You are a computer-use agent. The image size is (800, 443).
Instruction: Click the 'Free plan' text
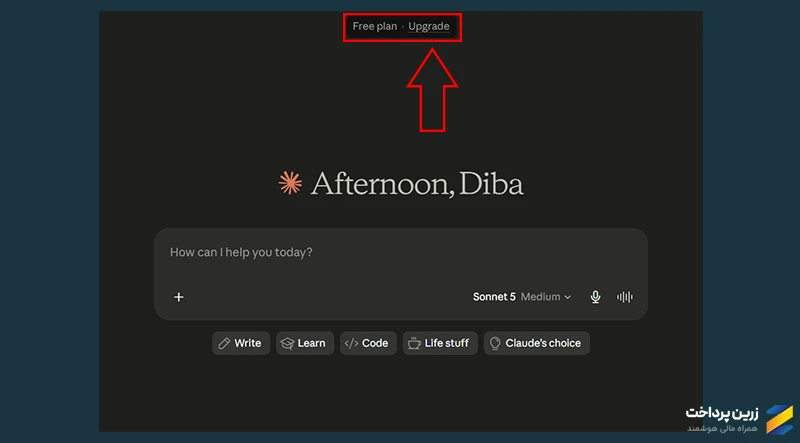(x=374, y=27)
